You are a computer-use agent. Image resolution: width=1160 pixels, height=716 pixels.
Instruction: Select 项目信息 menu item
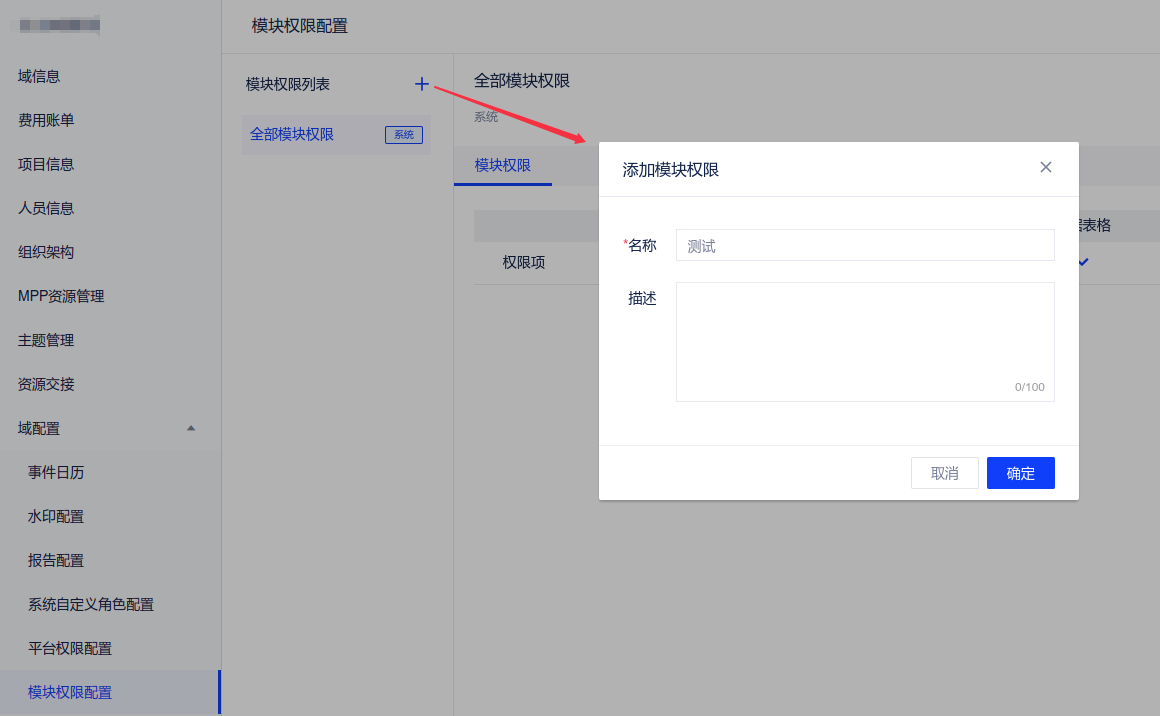(46, 164)
